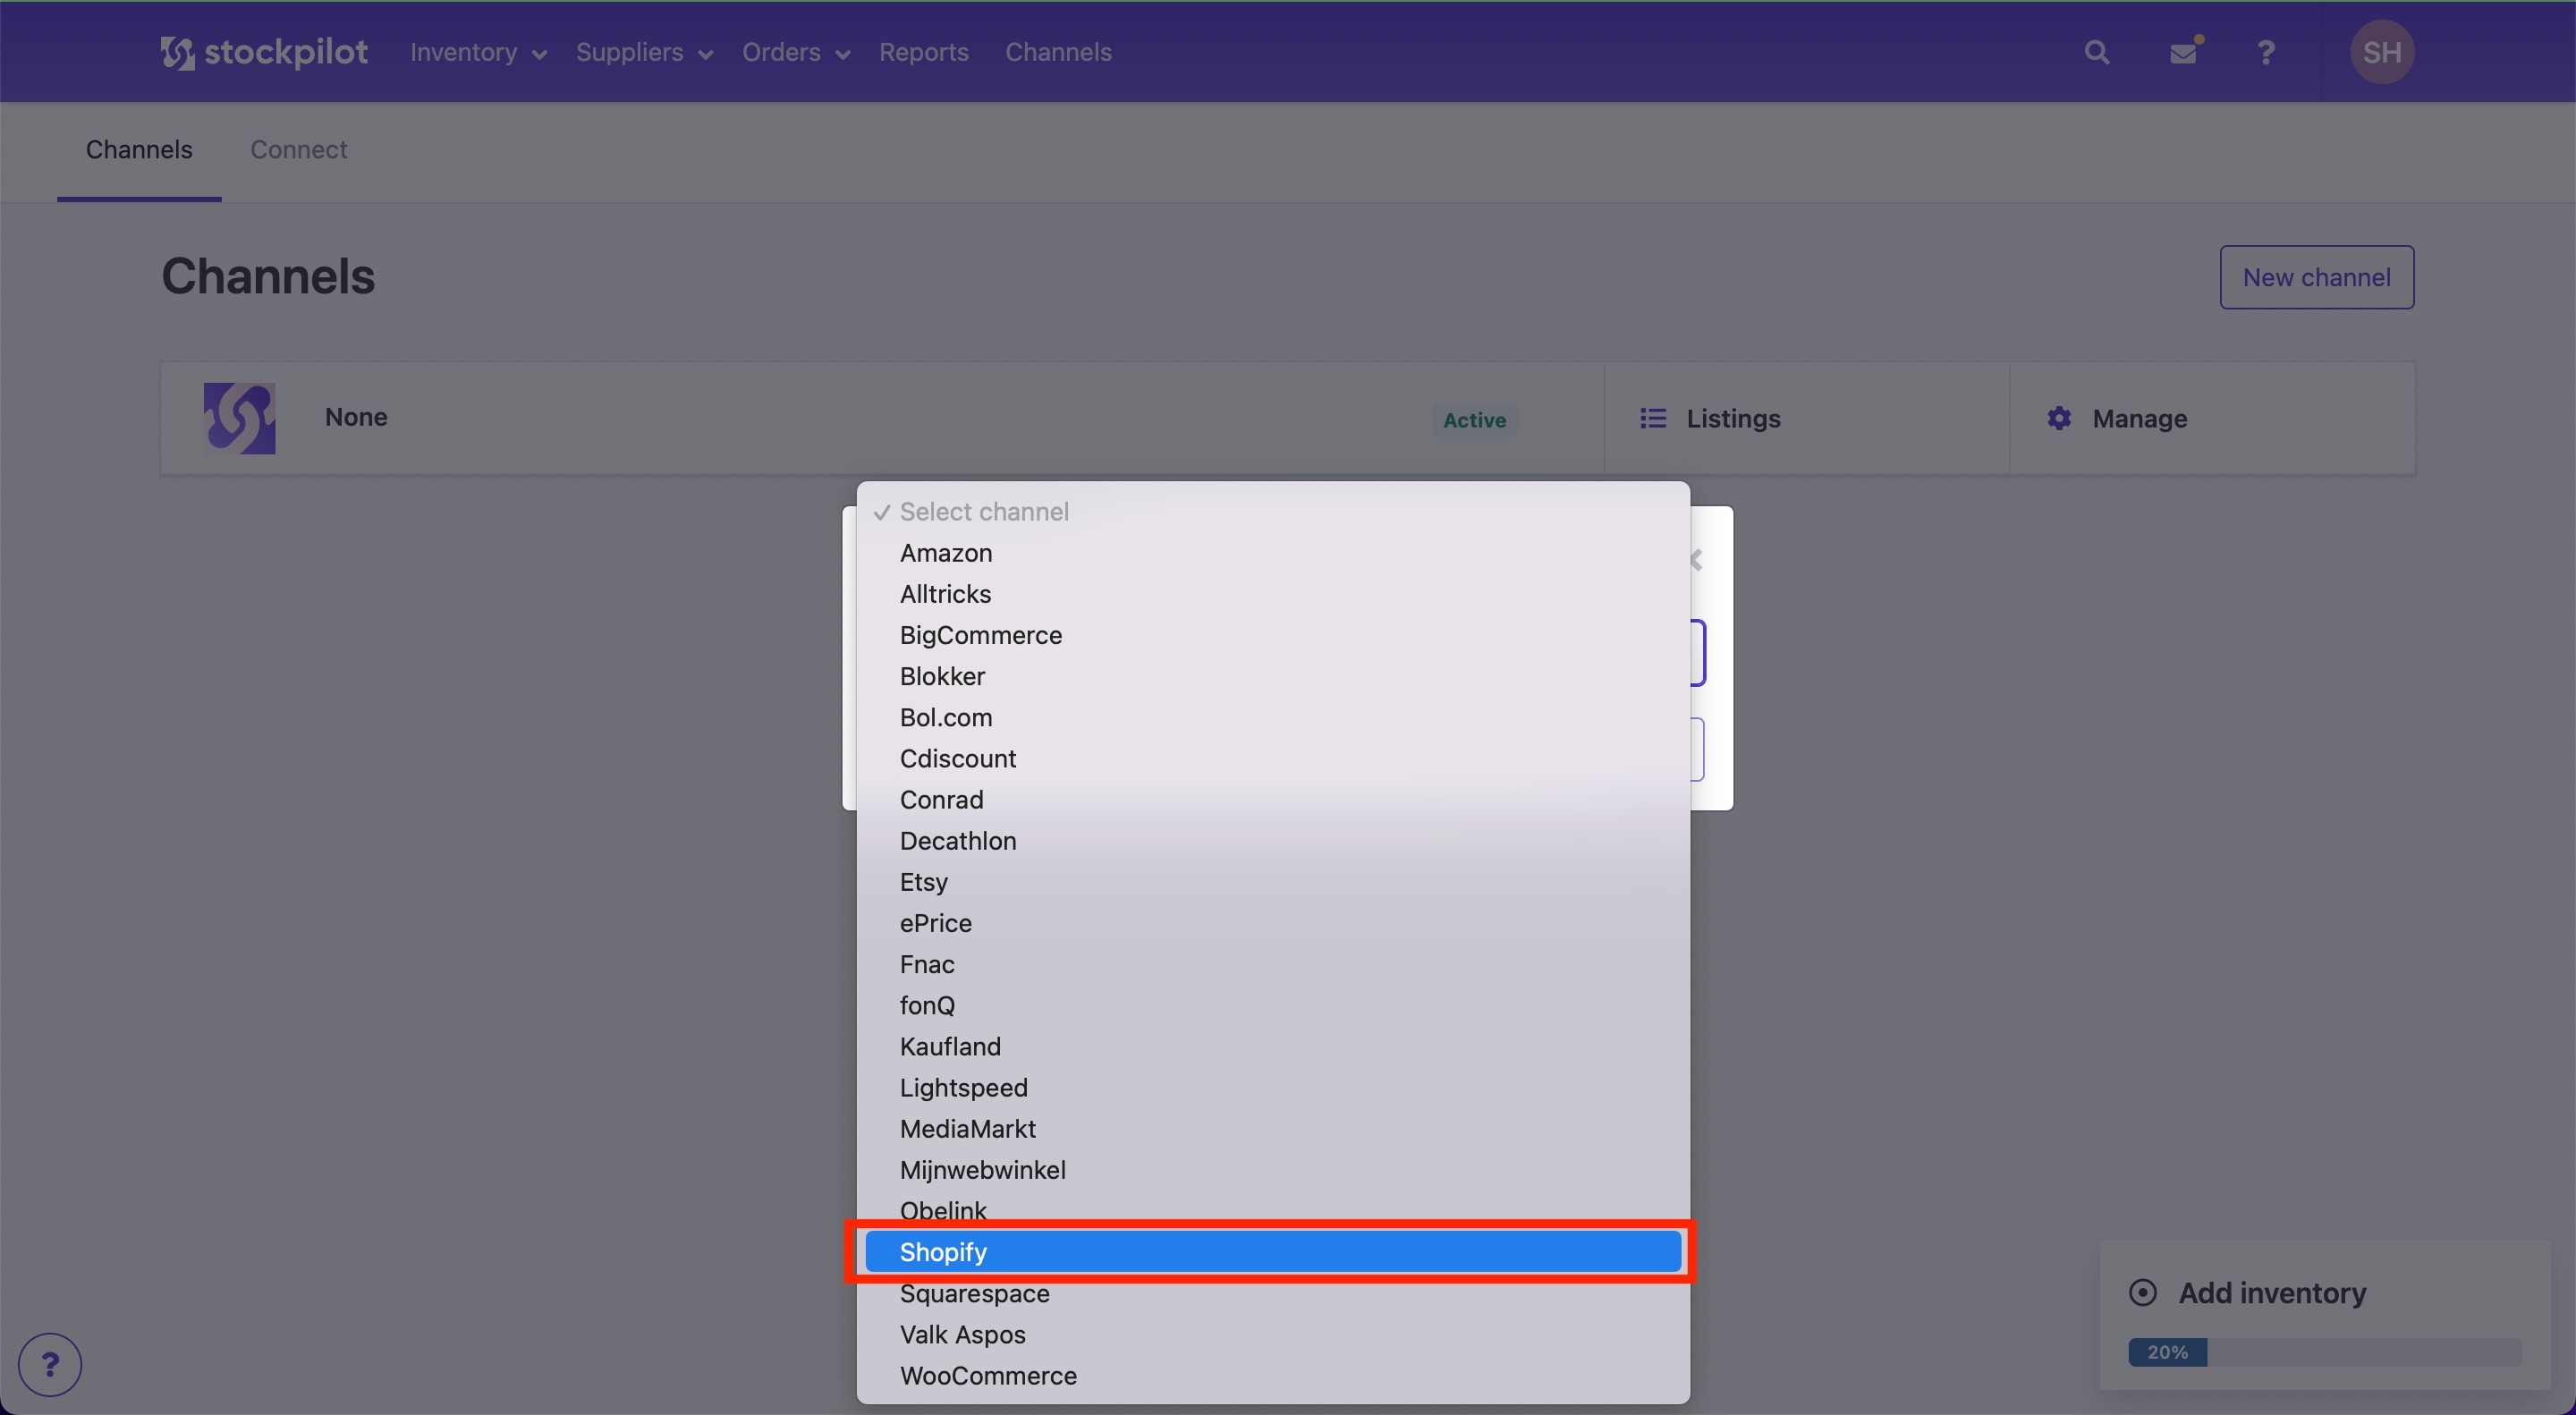
Task: Click the None channel logo thumbnail
Action: pyautogui.click(x=239, y=418)
